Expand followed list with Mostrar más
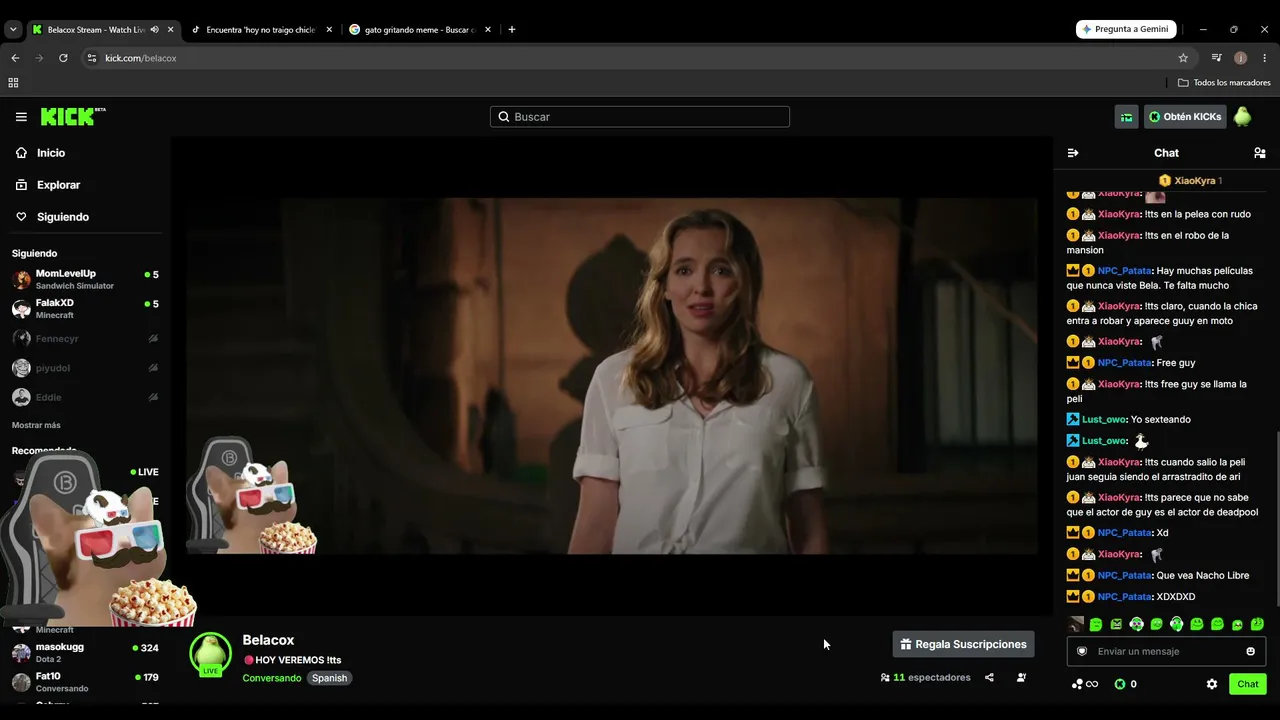This screenshot has height=720, width=1280. click(x=36, y=425)
